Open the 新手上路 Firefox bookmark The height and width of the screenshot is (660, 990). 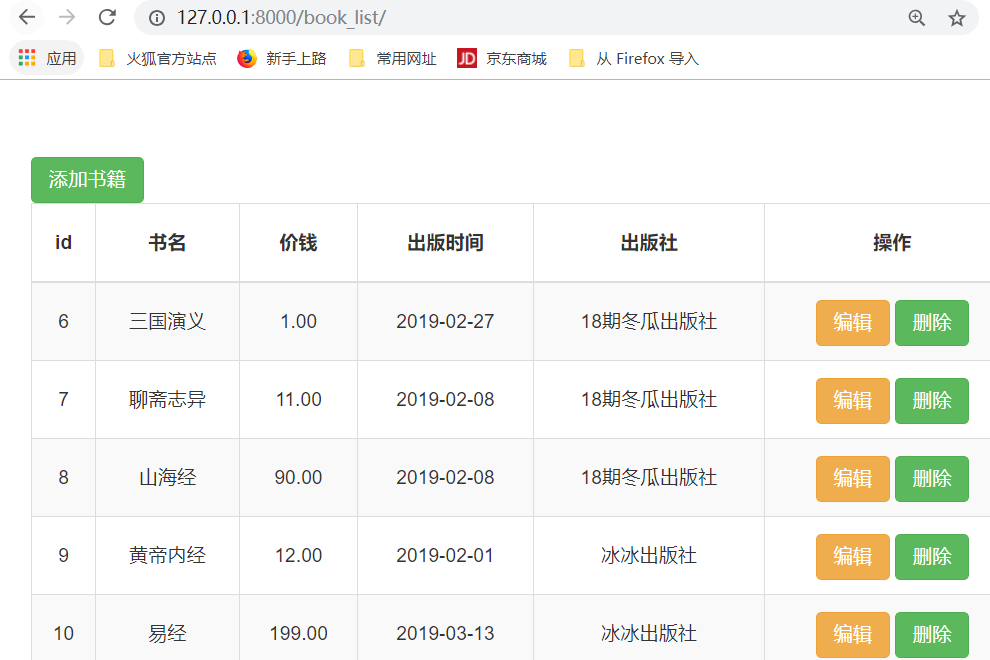point(282,58)
